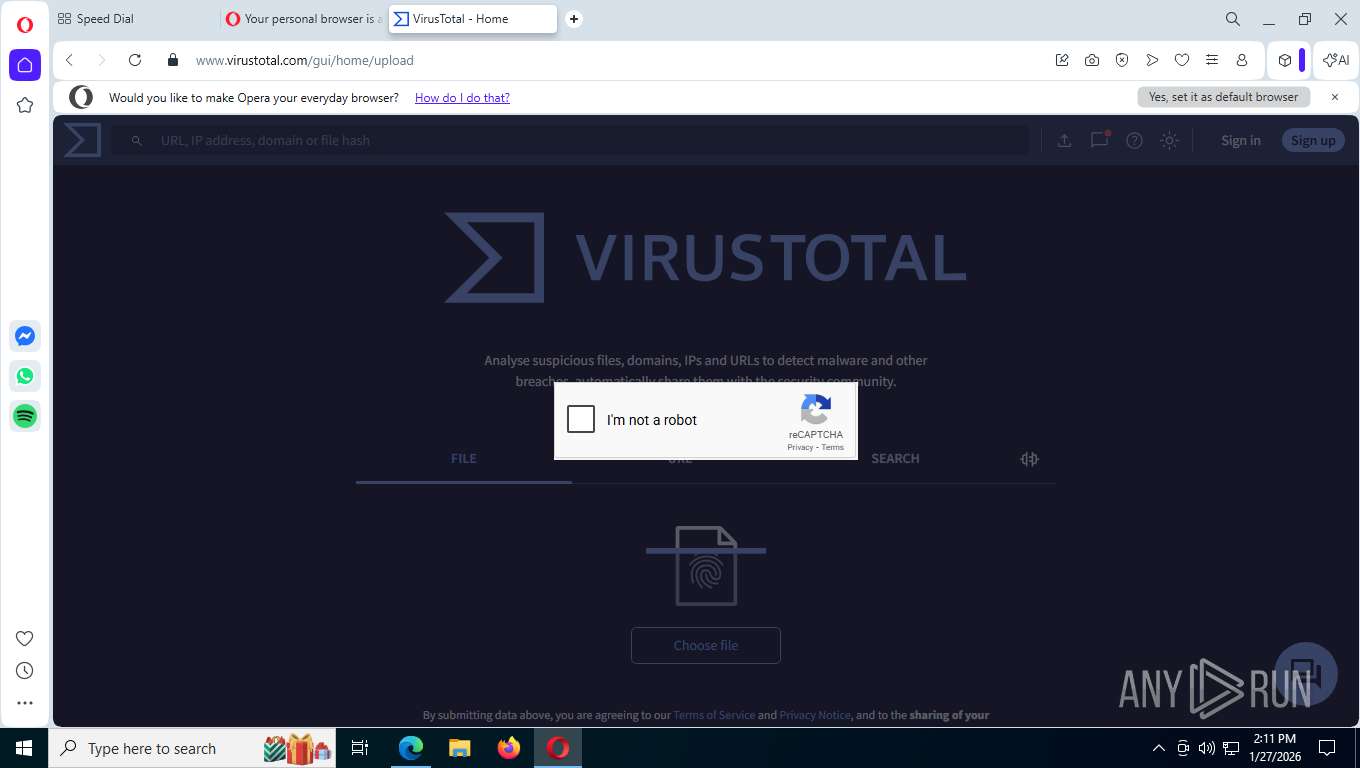The width and height of the screenshot is (1360, 768).
Task: Click the browser address bar URL
Action: coord(304,60)
